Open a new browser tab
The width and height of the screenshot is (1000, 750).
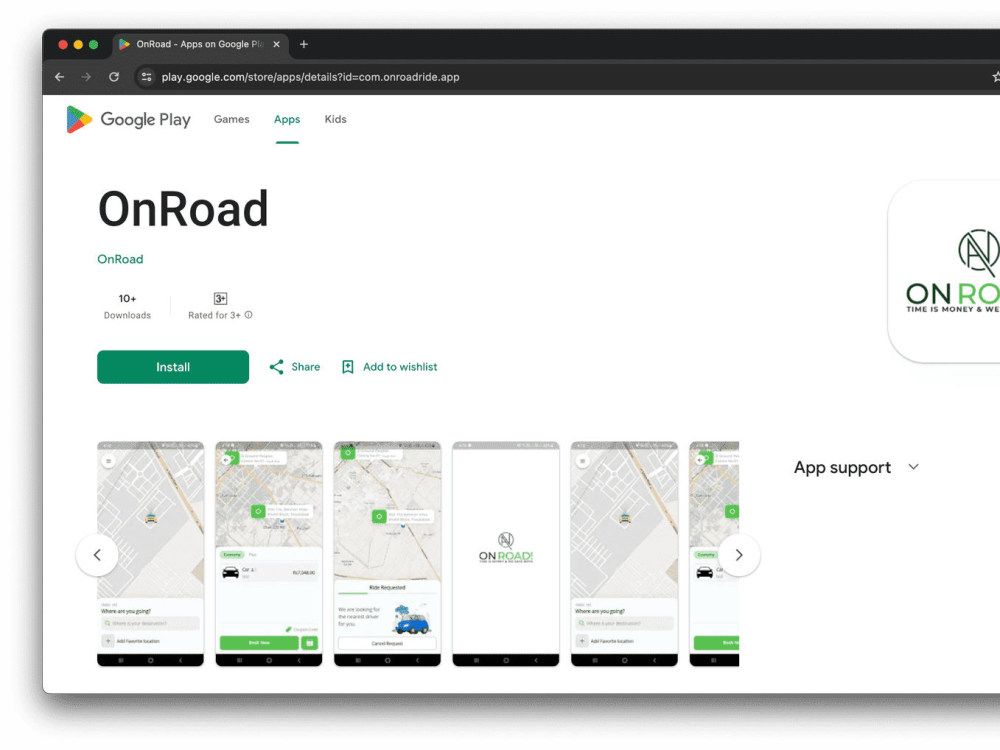(x=304, y=44)
